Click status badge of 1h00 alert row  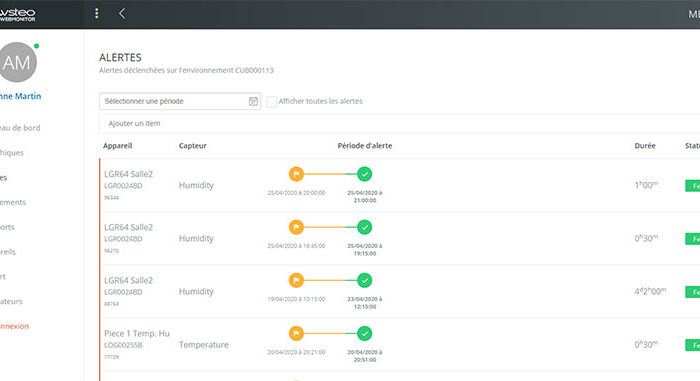point(692,186)
